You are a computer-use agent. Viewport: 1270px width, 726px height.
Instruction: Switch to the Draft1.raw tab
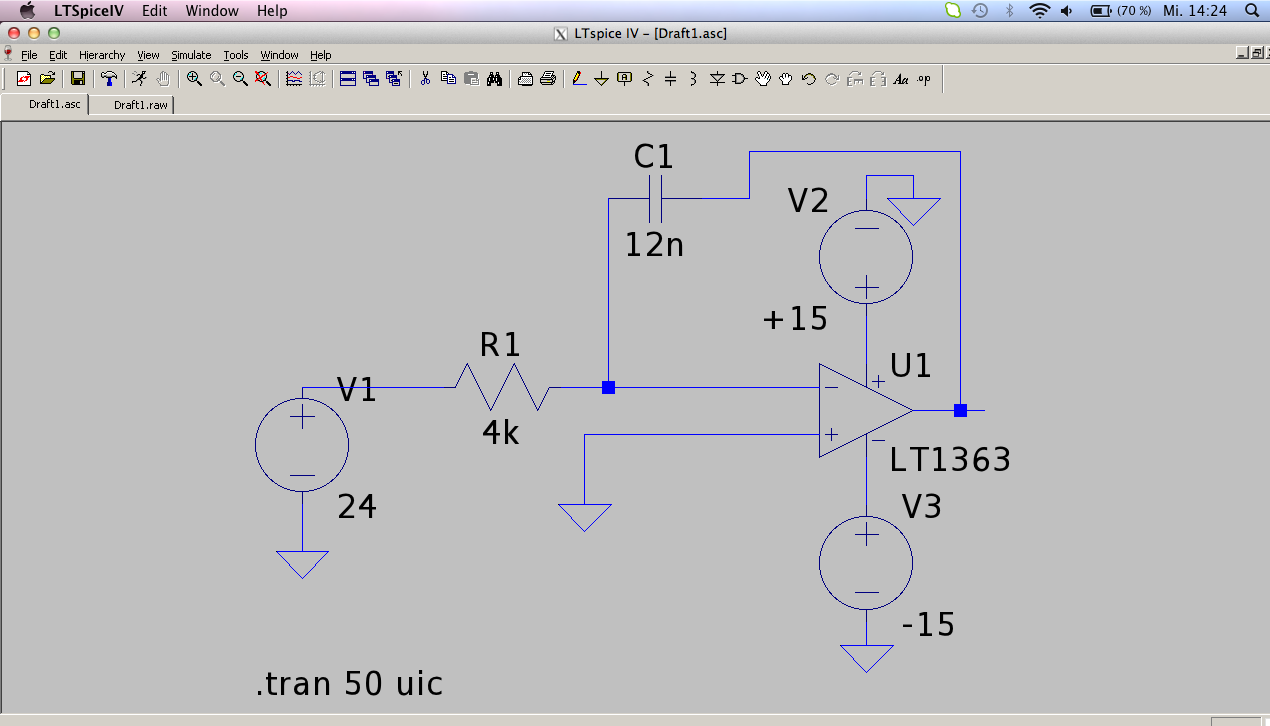pyautogui.click(x=140, y=105)
